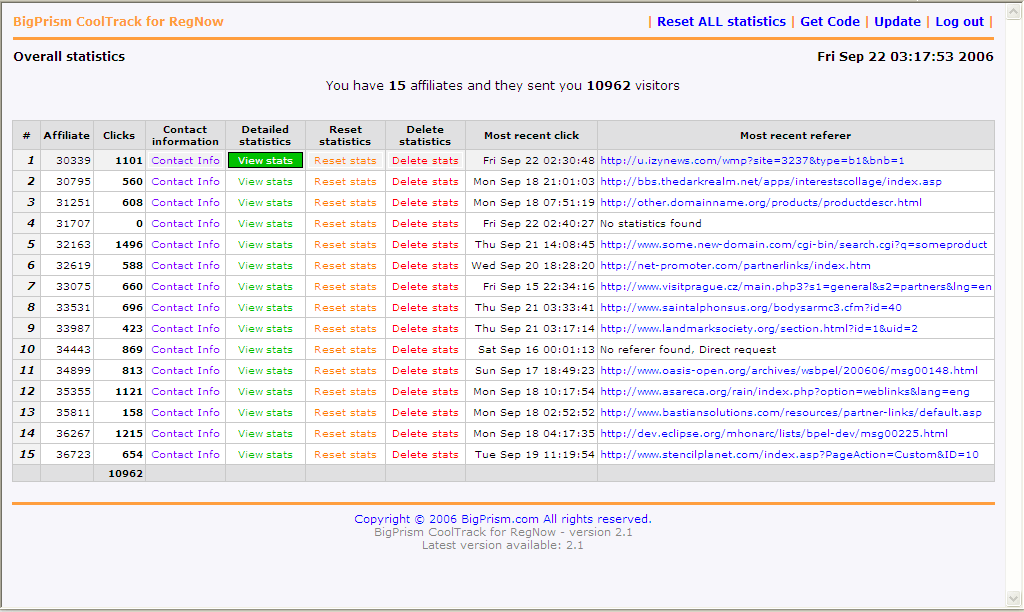Reset stats for affiliate 30339

pos(345,161)
